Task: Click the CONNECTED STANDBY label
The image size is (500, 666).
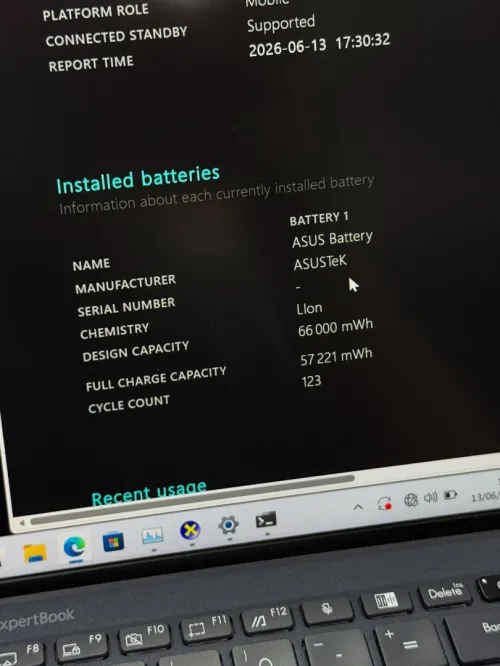Action: pos(116,37)
